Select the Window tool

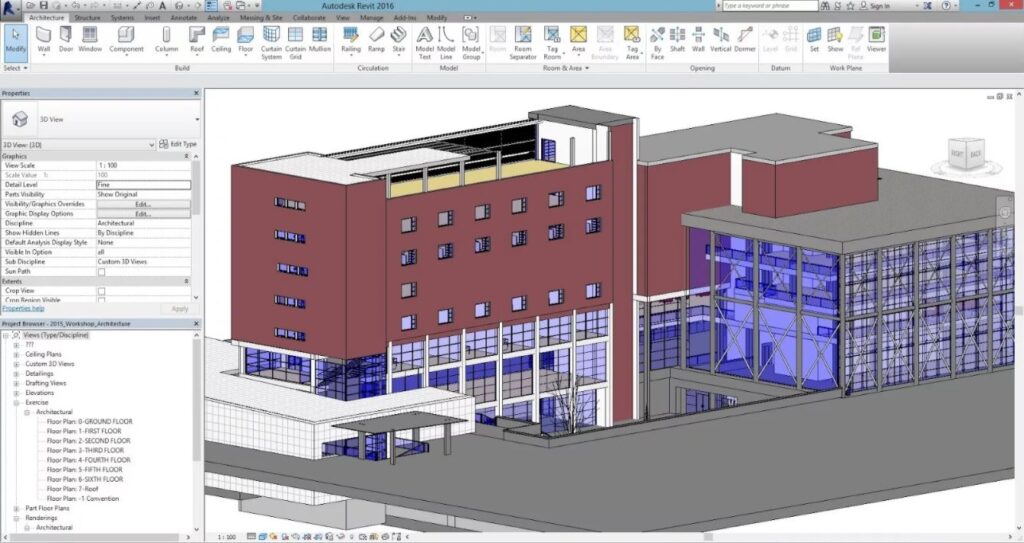coord(90,41)
